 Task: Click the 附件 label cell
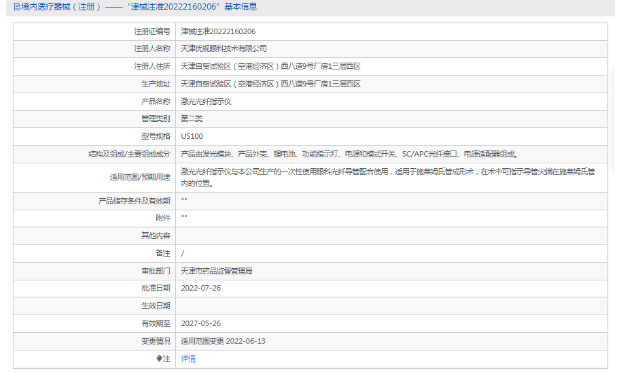pyautogui.click(x=95, y=218)
